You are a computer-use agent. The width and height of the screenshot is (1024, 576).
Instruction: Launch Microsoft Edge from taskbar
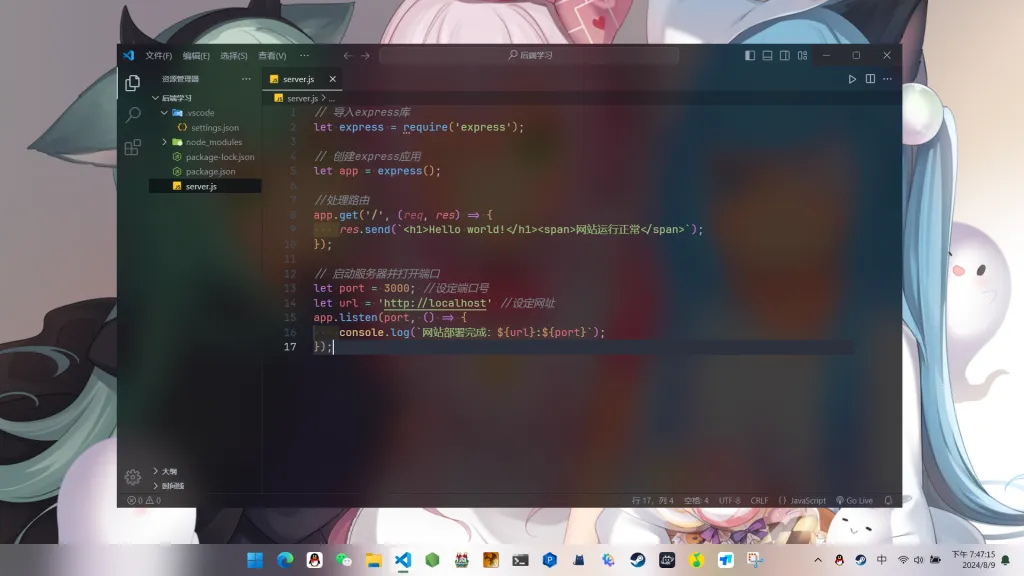pos(285,560)
